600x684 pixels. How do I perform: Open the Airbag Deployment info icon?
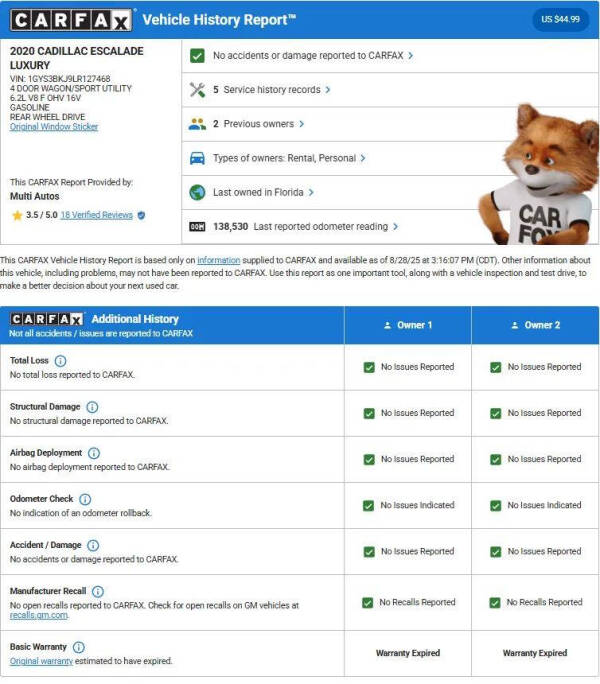(94, 453)
